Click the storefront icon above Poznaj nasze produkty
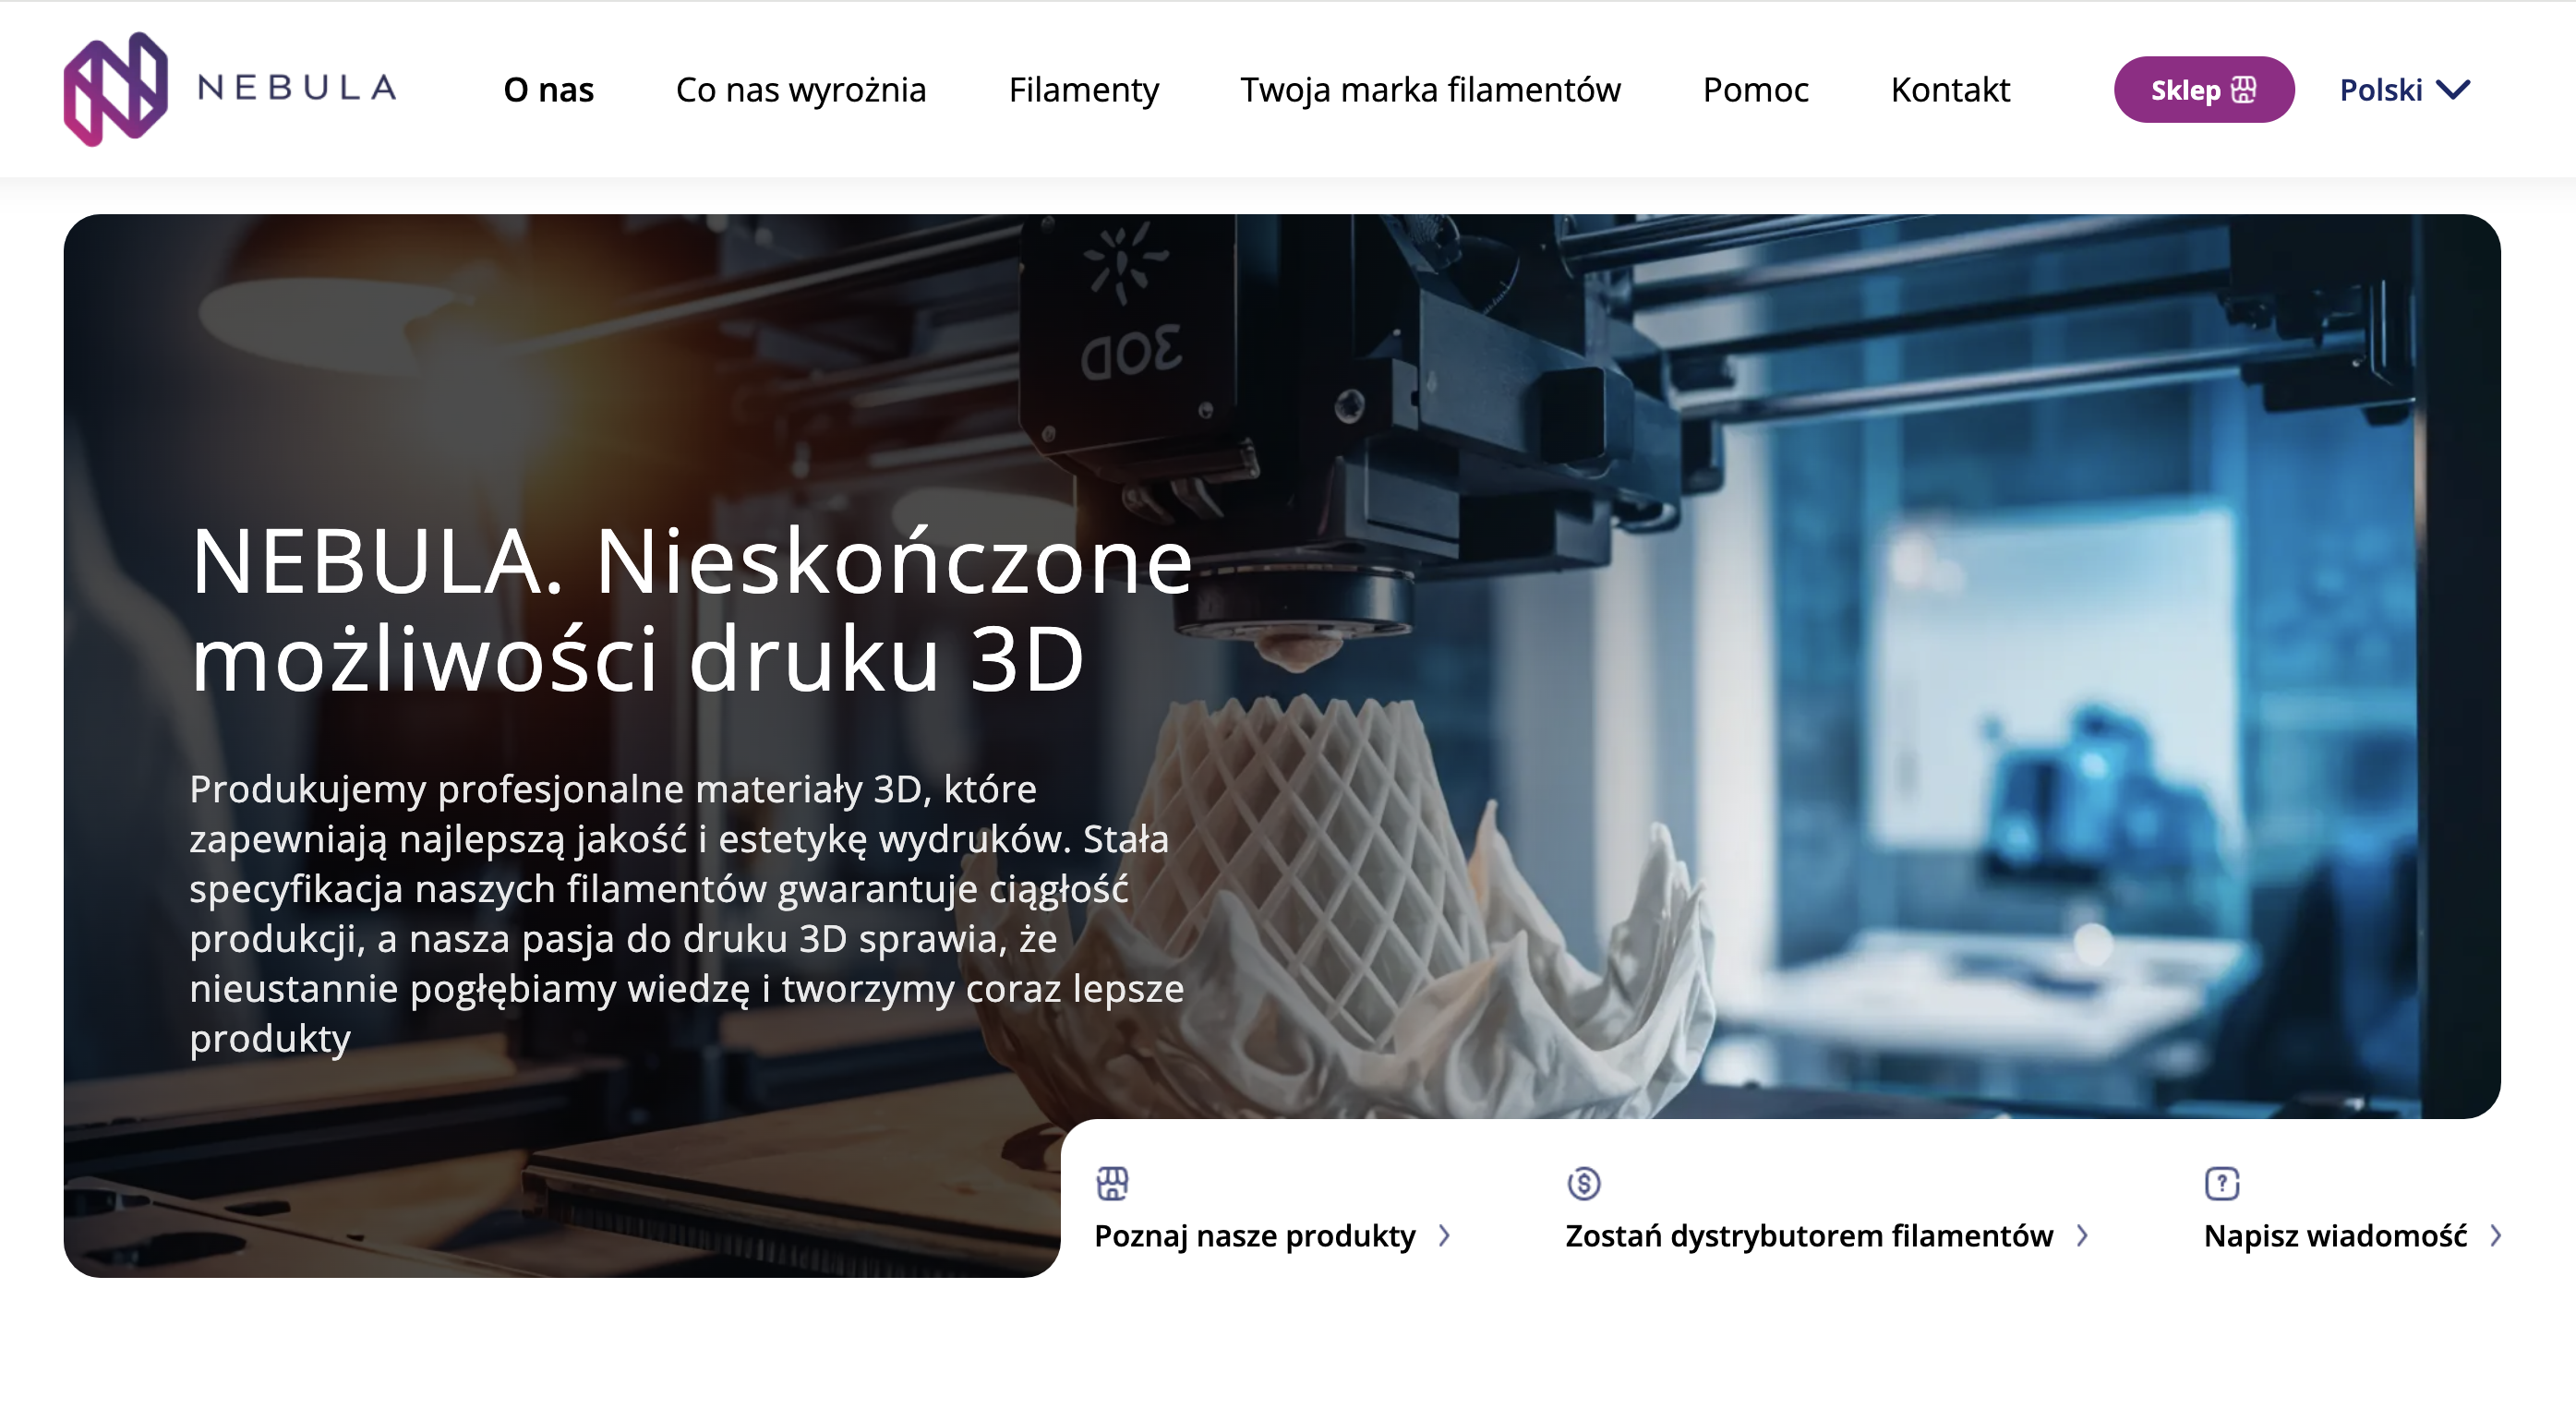This screenshot has width=2576, height=1409. point(1112,1183)
